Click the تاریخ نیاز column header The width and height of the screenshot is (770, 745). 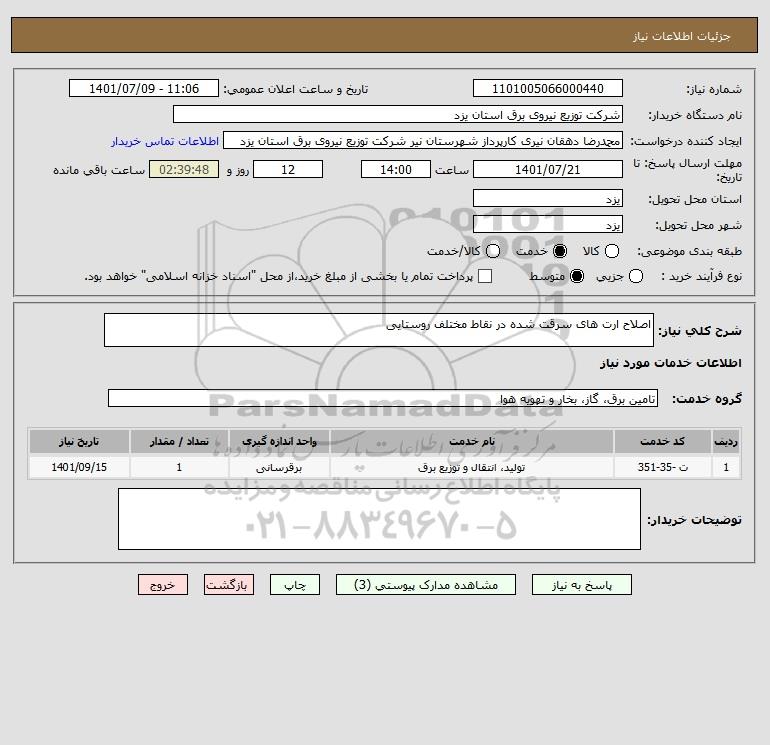click(x=79, y=441)
